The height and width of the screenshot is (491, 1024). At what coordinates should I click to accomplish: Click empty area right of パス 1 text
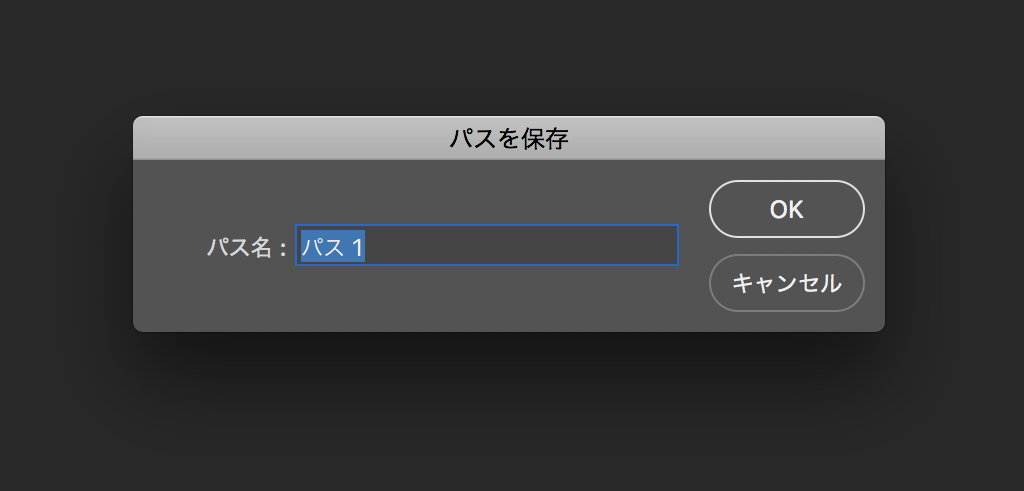pos(521,245)
